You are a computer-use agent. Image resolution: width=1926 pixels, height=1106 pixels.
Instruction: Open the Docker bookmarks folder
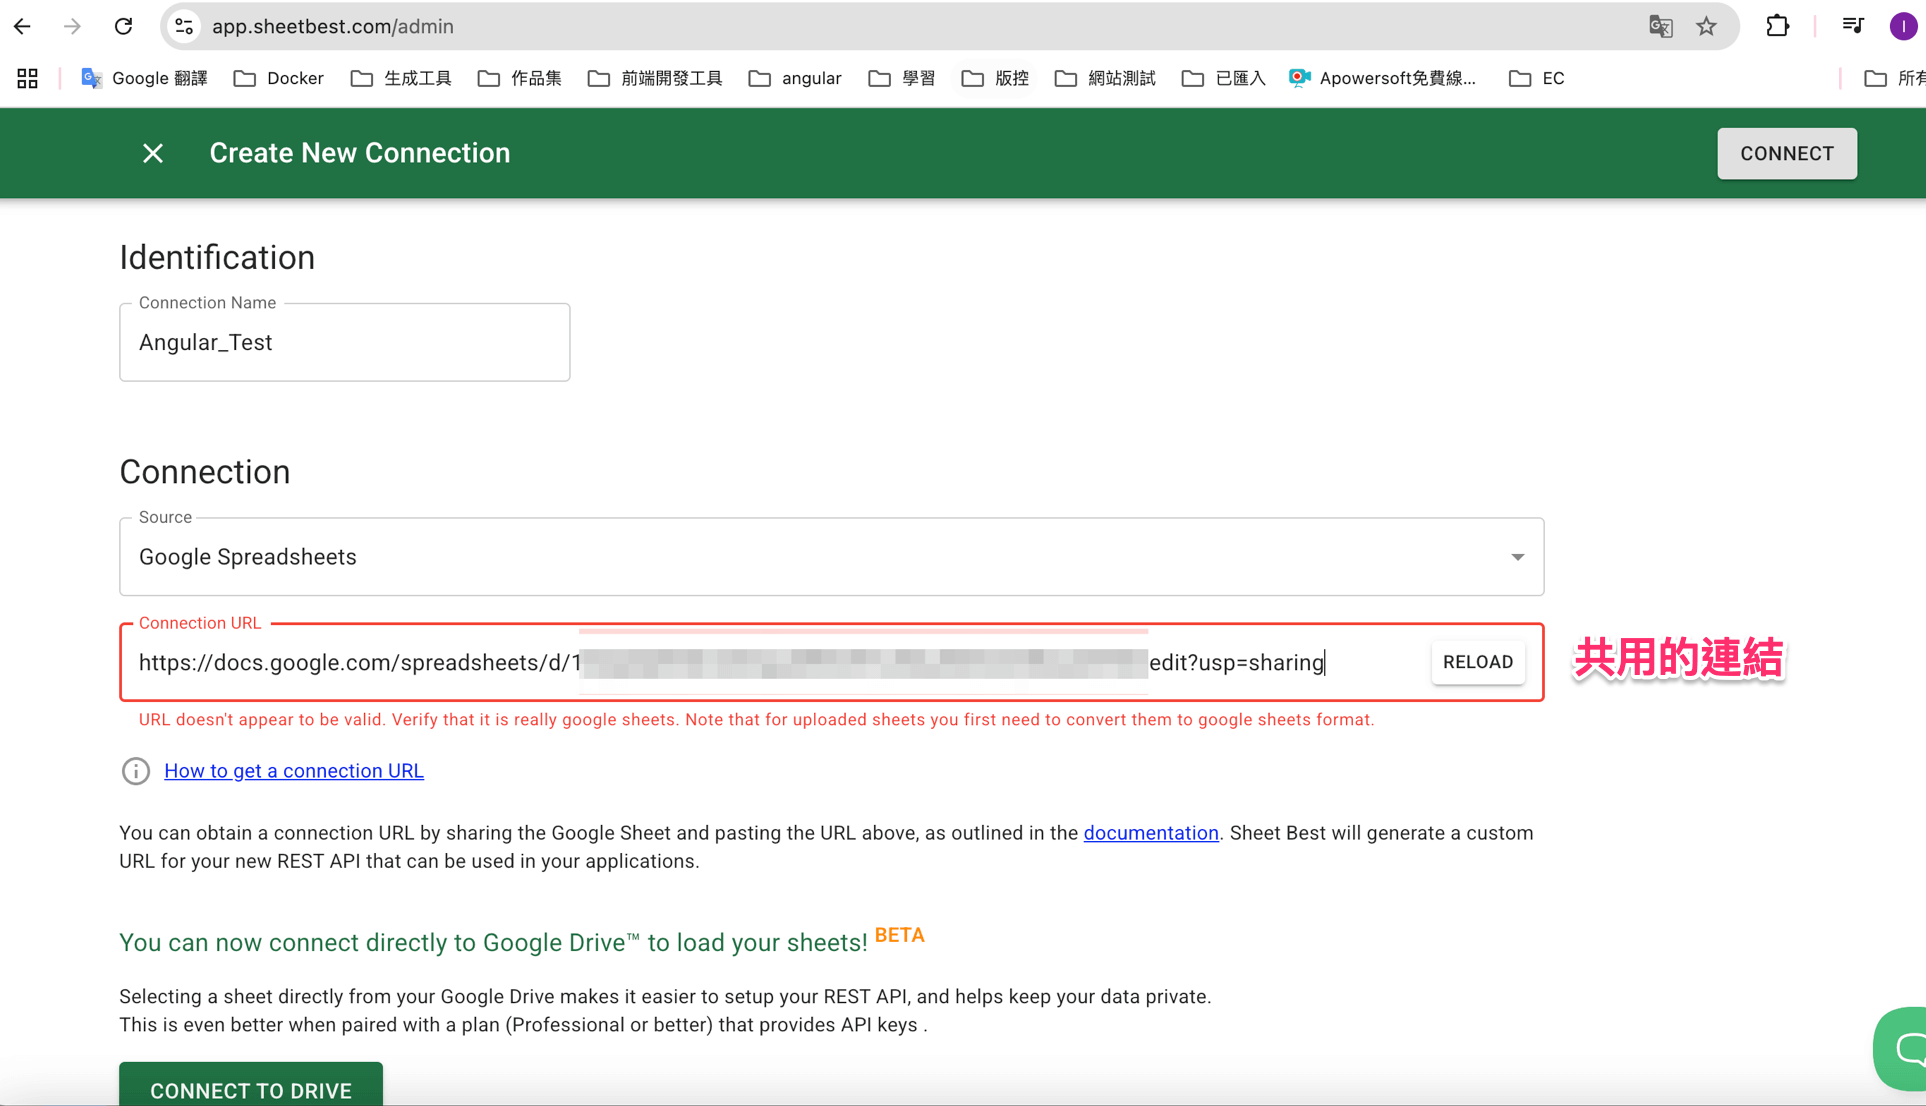pyautogui.click(x=279, y=78)
